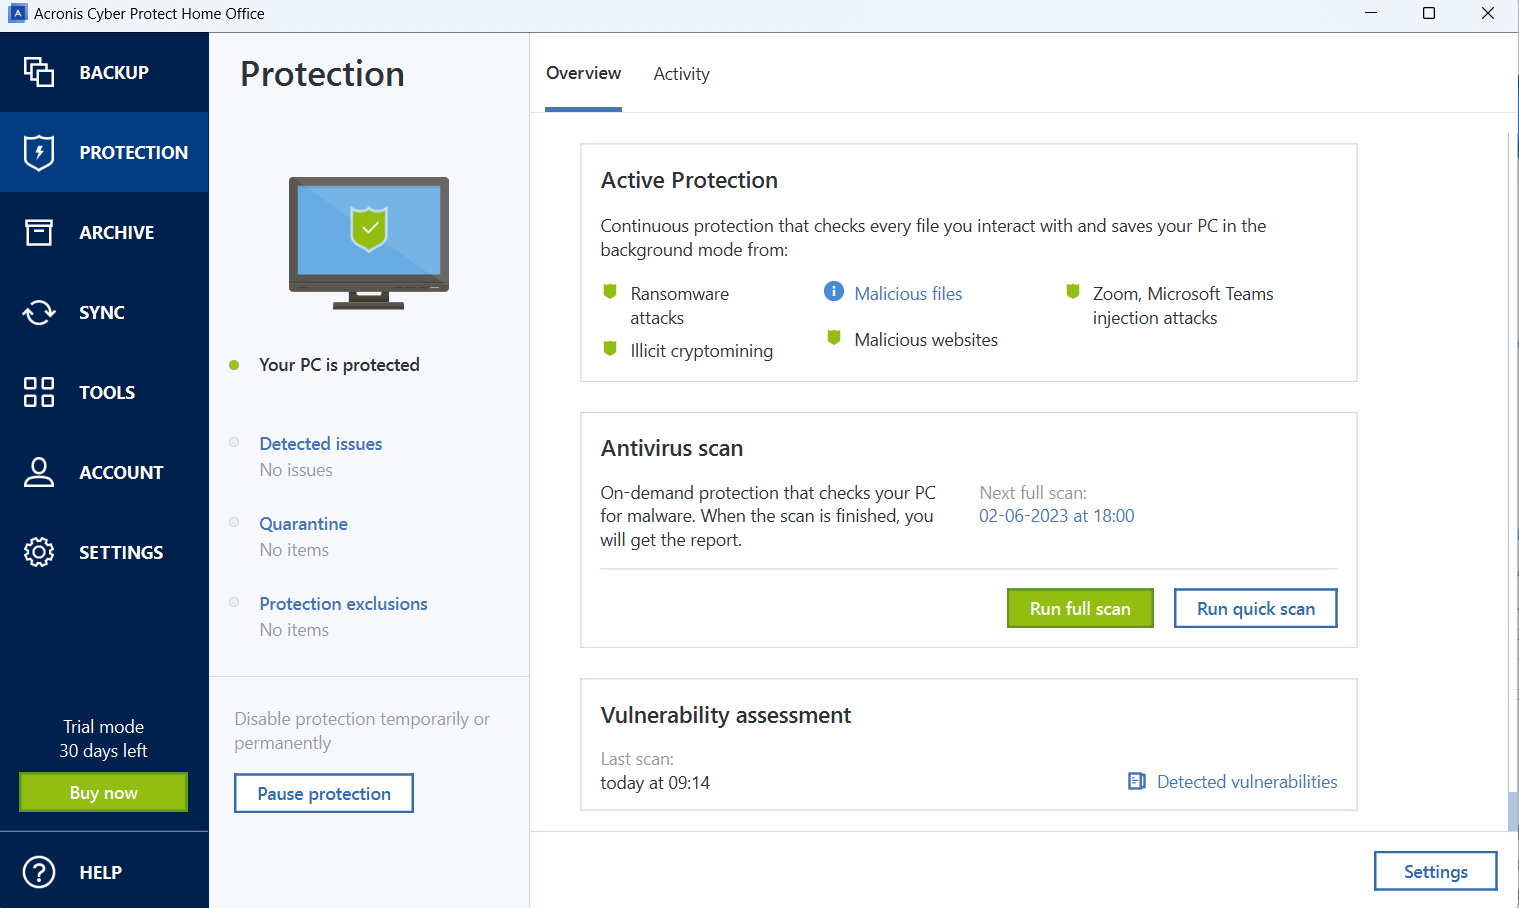Open the Detected vulnerabilities link
The image size is (1519, 908).
coord(1247,781)
